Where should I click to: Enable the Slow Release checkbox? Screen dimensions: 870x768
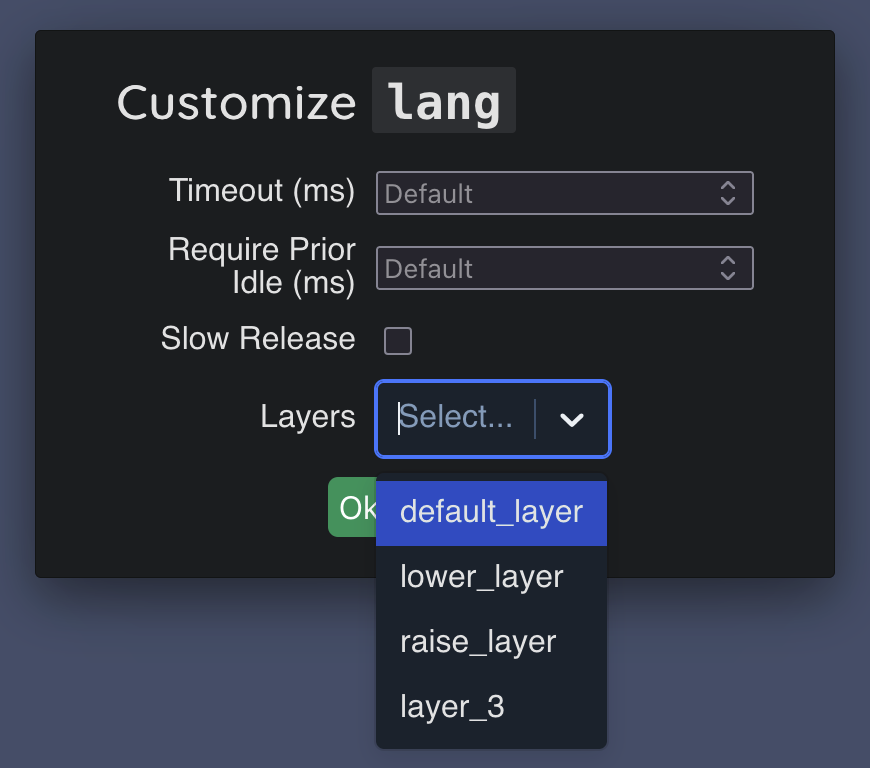pyautogui.click(x=398, y=341)
